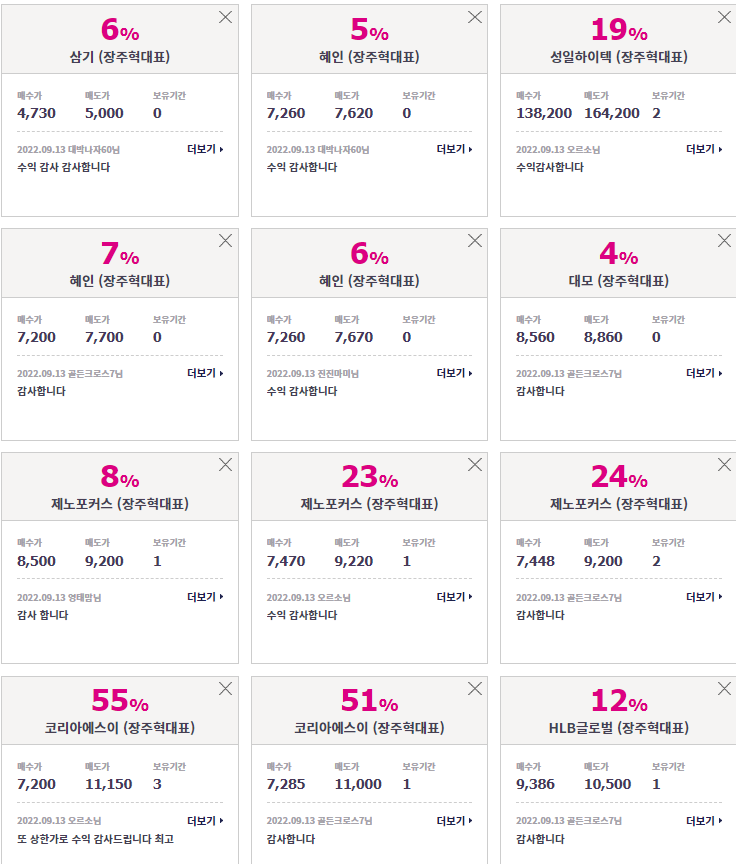750x868 pixels.
Task: Open 더보기 on the 55% 코리아에스이 review
Action: [205, 821]
